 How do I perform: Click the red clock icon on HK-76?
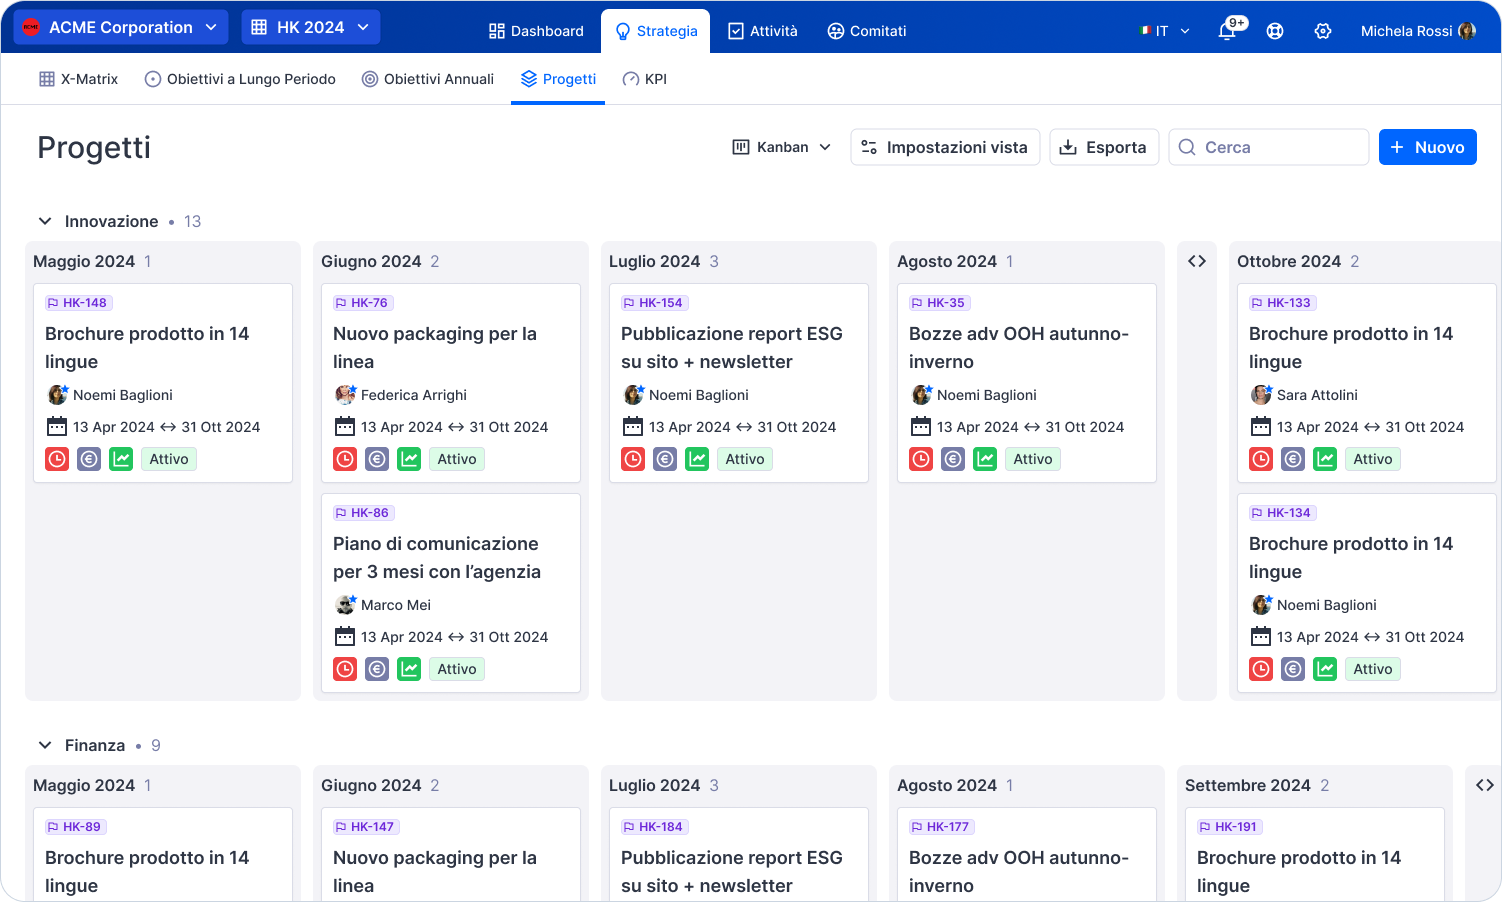346,459
